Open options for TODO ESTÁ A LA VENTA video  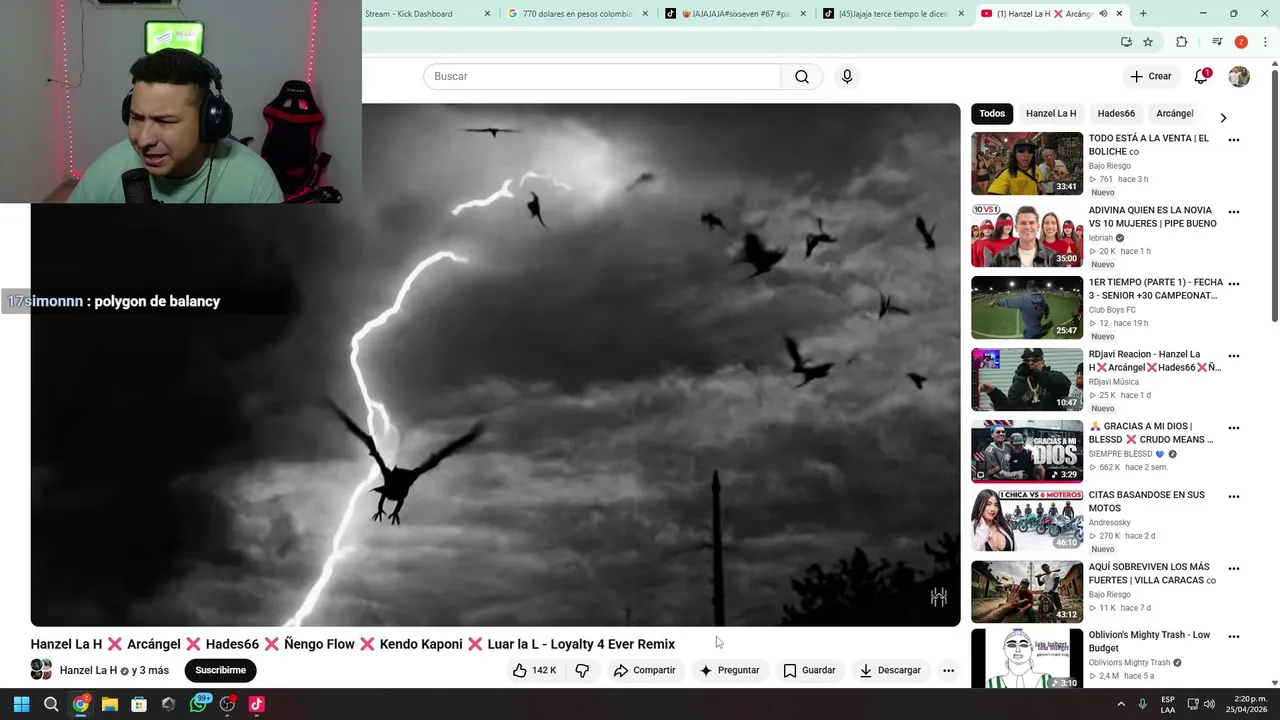pyautogui.click(x=1234, y=140)
